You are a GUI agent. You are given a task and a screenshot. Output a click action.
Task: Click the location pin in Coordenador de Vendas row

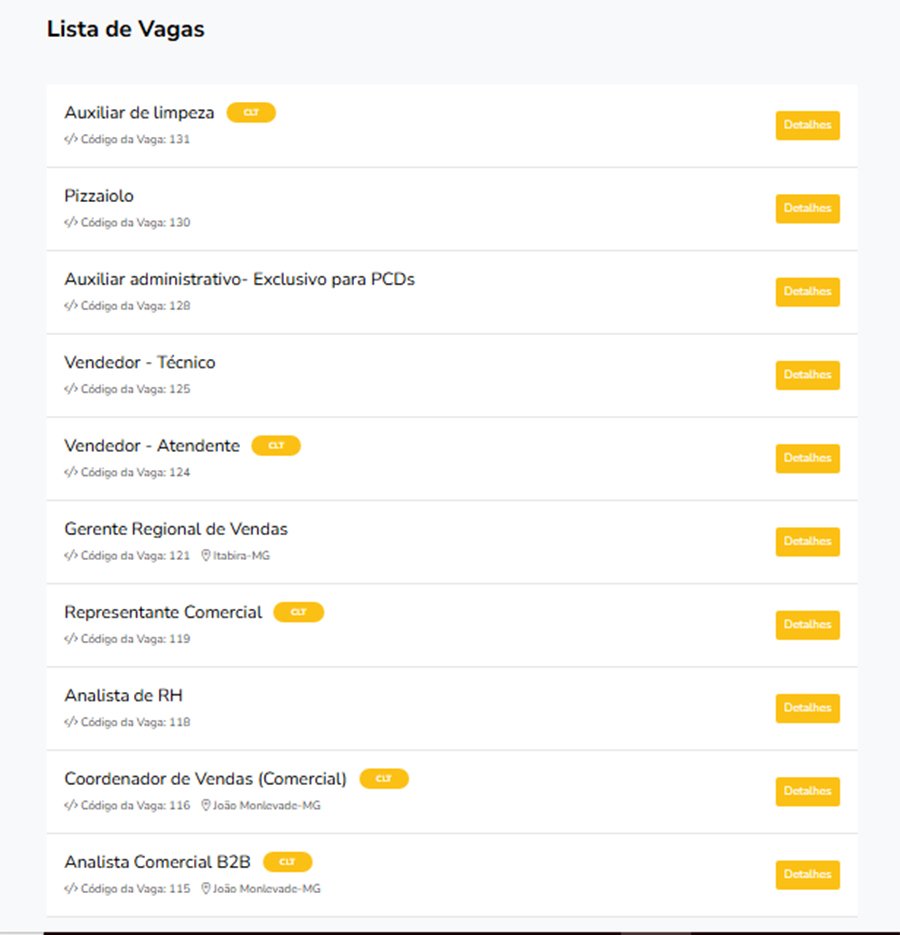coord(206,806)
